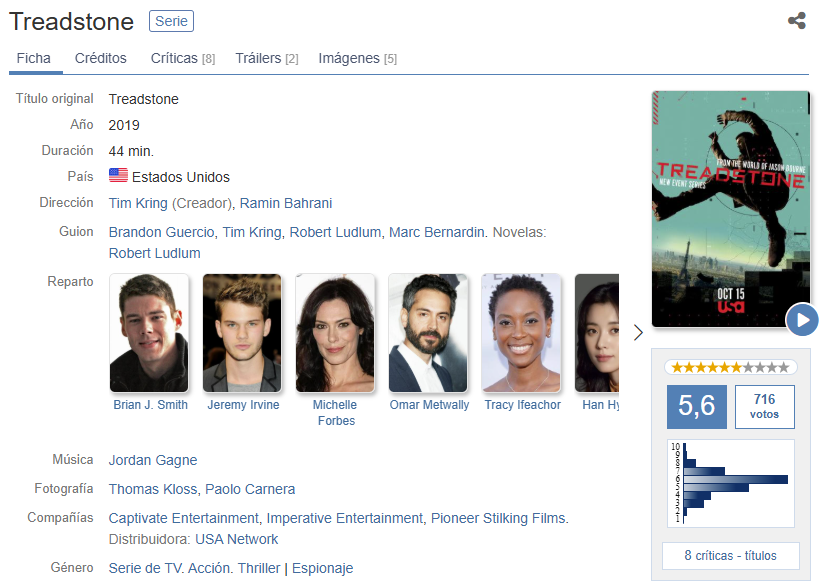
Task: Click the Acción genre link
Action: click(x=209, y=568)
